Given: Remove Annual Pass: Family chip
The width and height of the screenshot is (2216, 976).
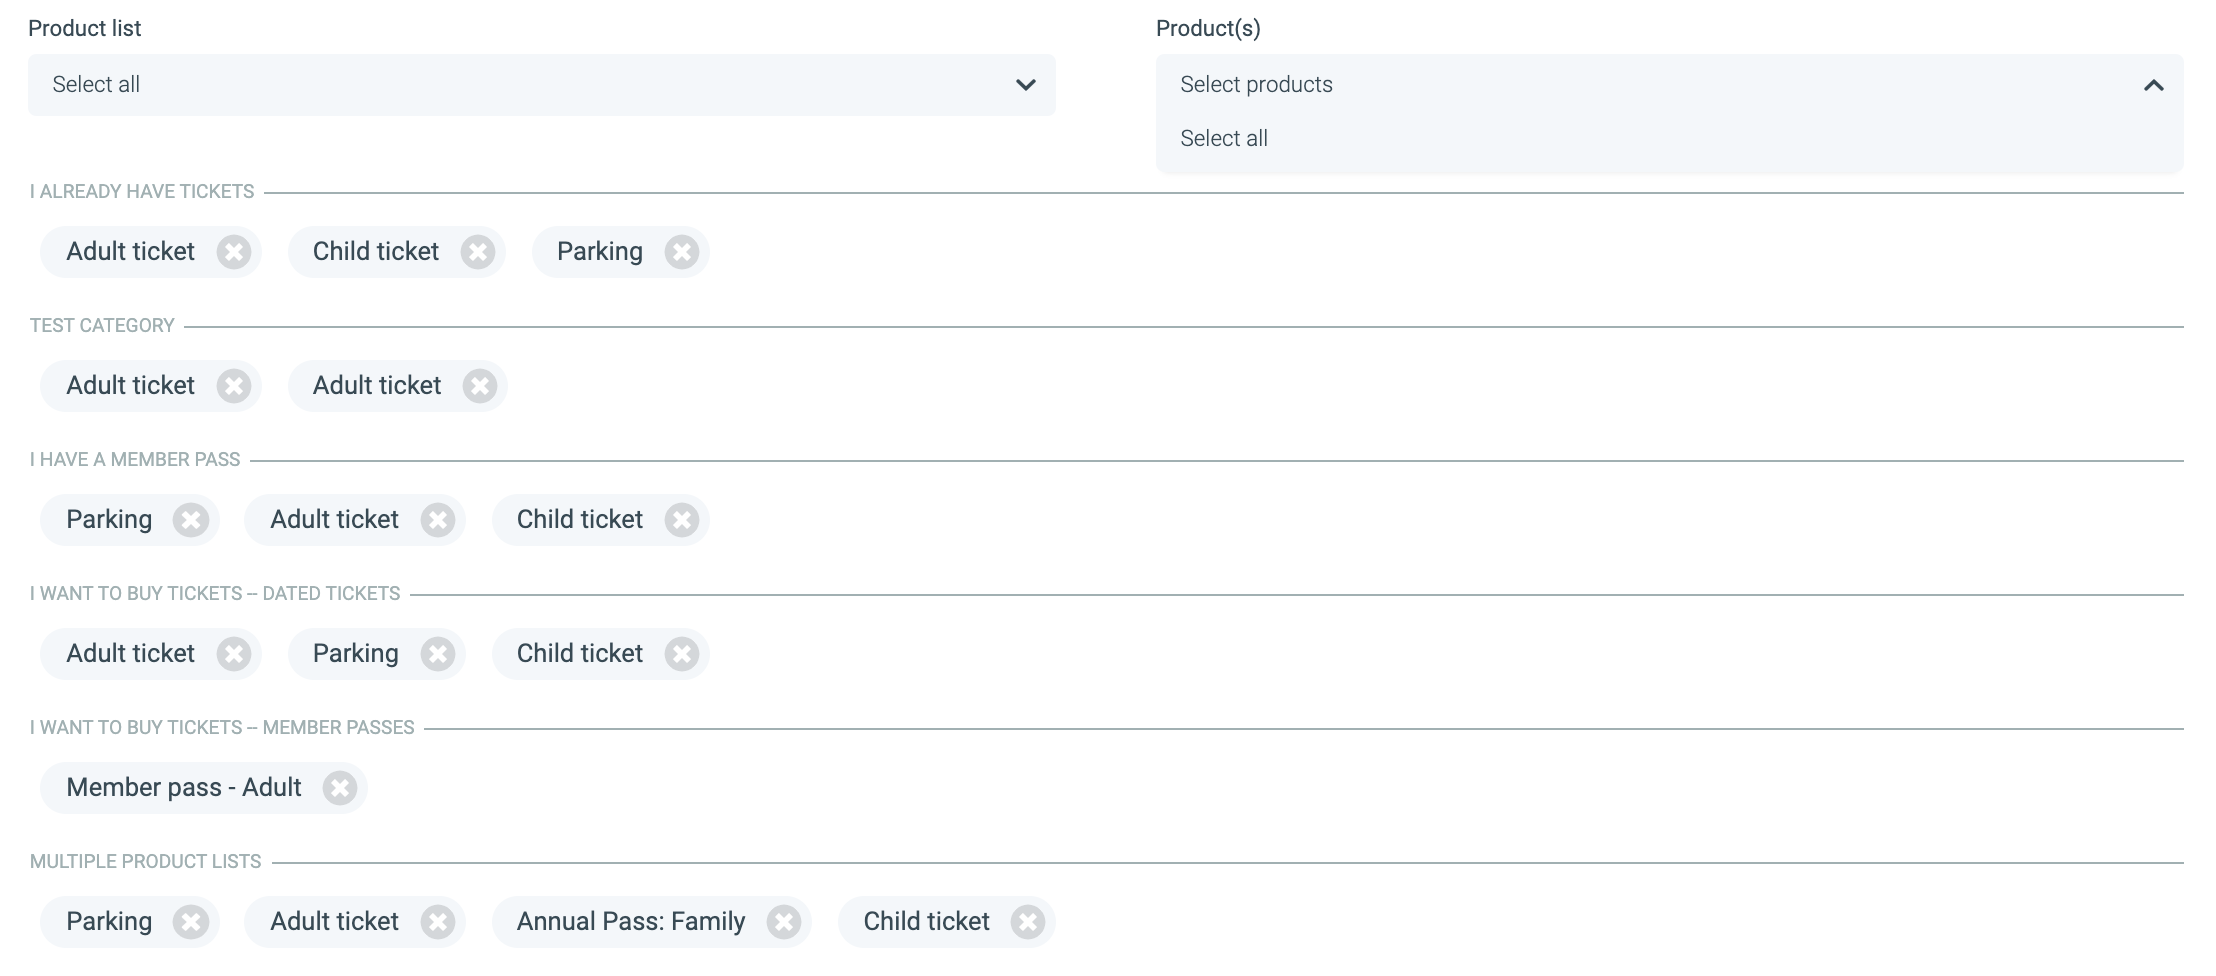Looking at the screenshot, I should (784, 922).
